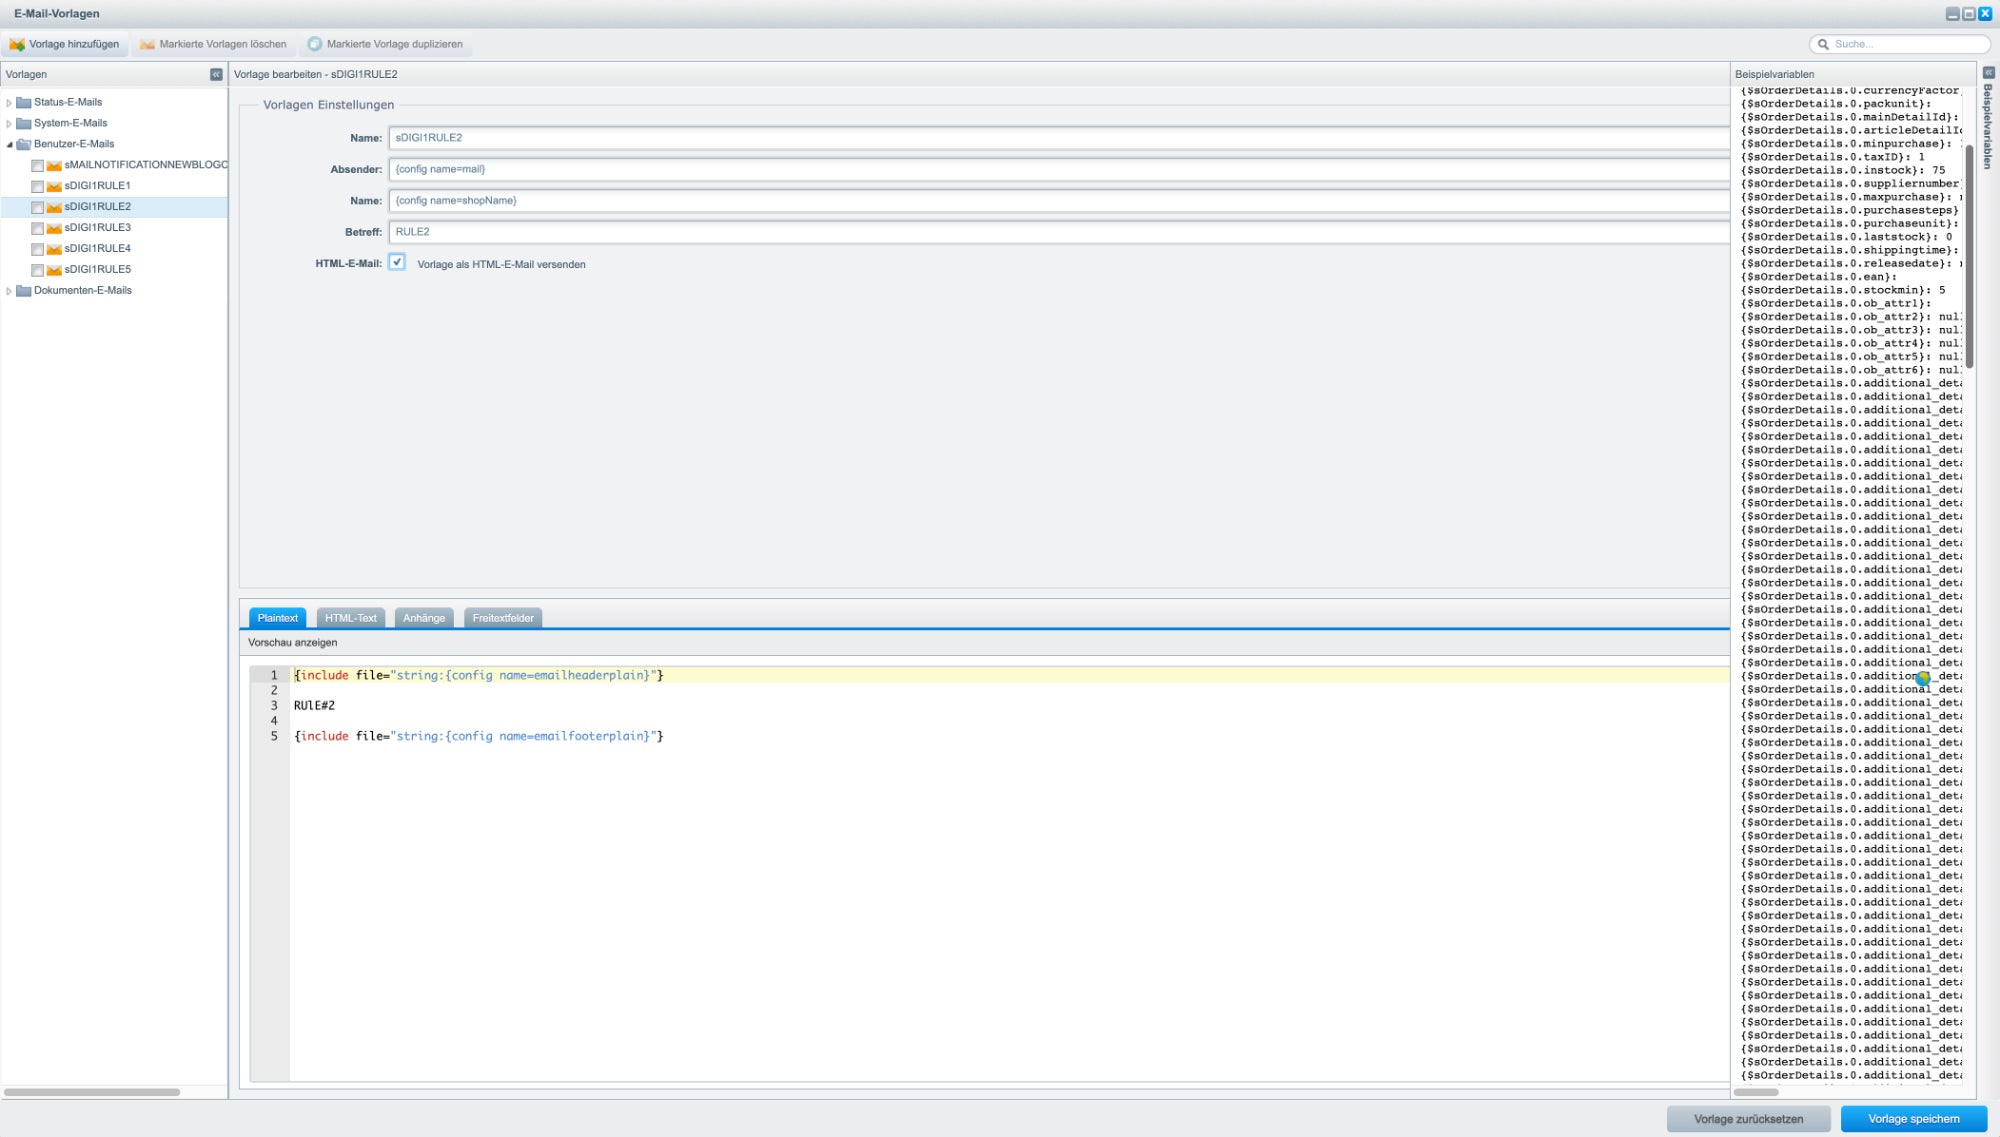The image size is (2000, 1137).
Task: Click the vertical Beispielvariablen side label
Action: point(1989,126)
